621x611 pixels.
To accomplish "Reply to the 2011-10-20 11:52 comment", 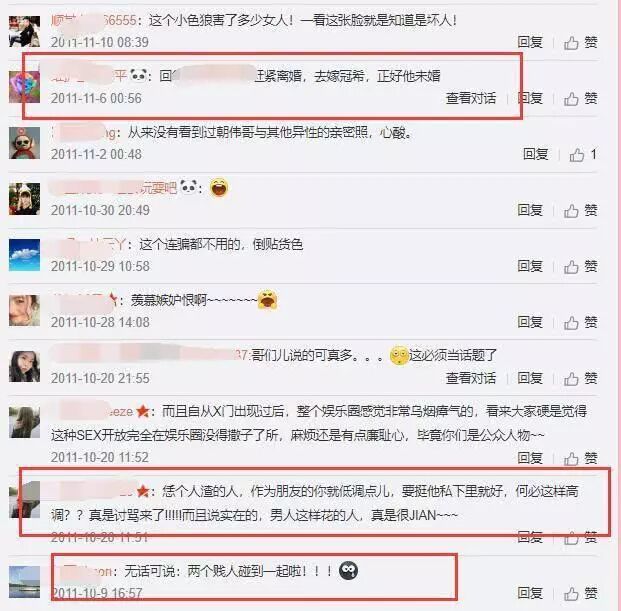I will click(x=530, y=458).
